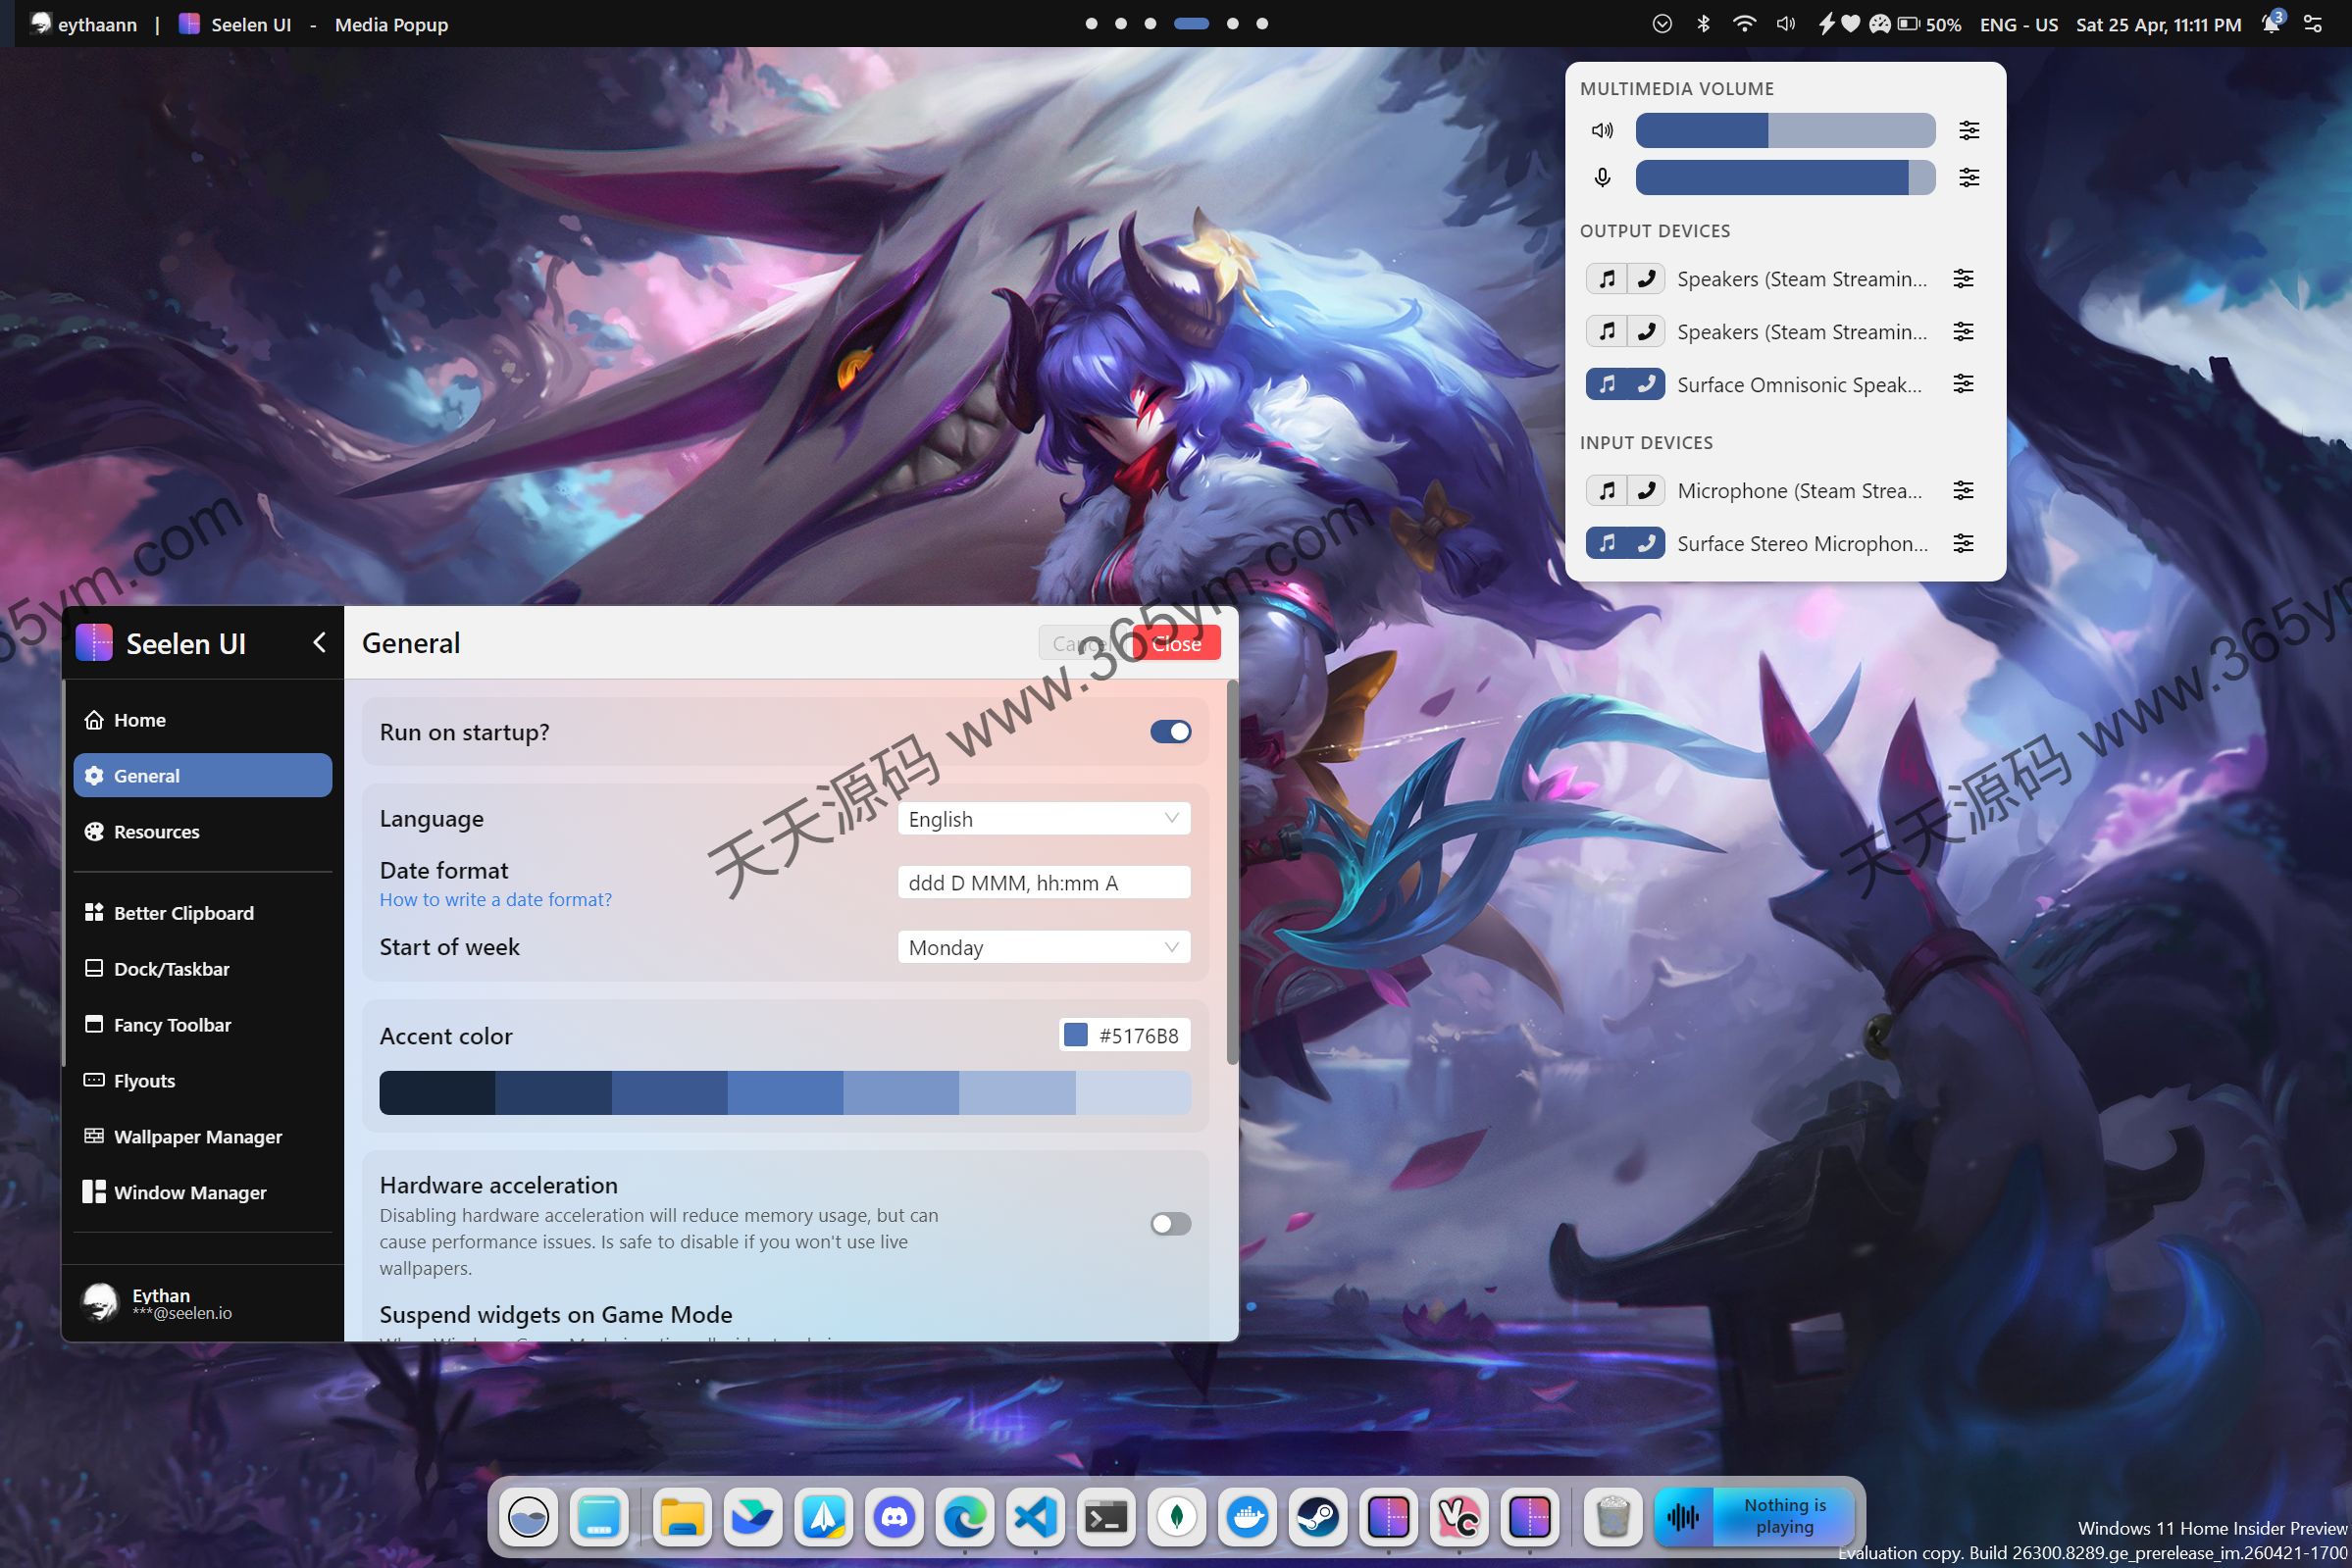Launch Visual Studio Code from the dock
Viewport: 2352px width, 1568px height.
(1035, 1518)
